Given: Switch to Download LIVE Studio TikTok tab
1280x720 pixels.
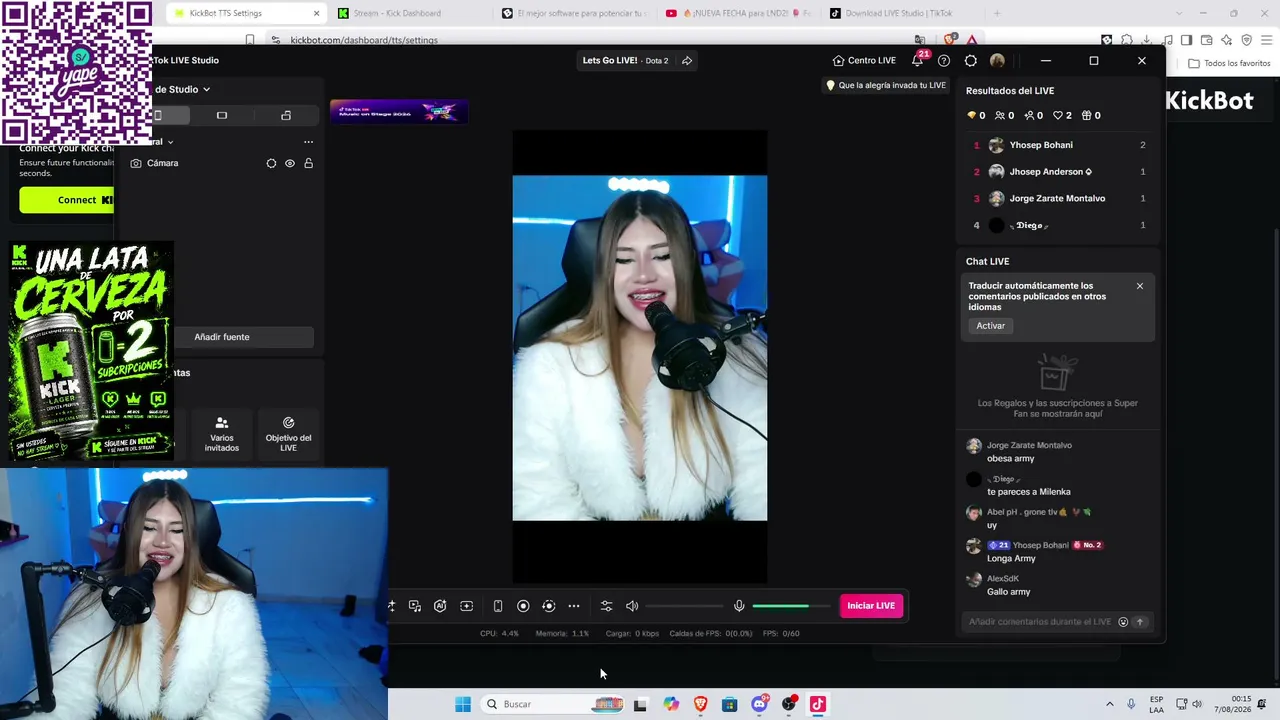Looking at the screenshot, I should (x=899, y=13).
